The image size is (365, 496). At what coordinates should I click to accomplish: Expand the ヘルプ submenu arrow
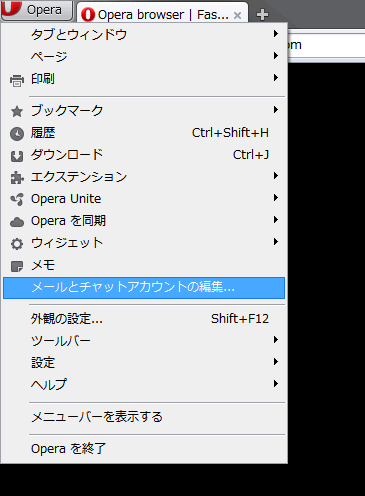(276, 384)
